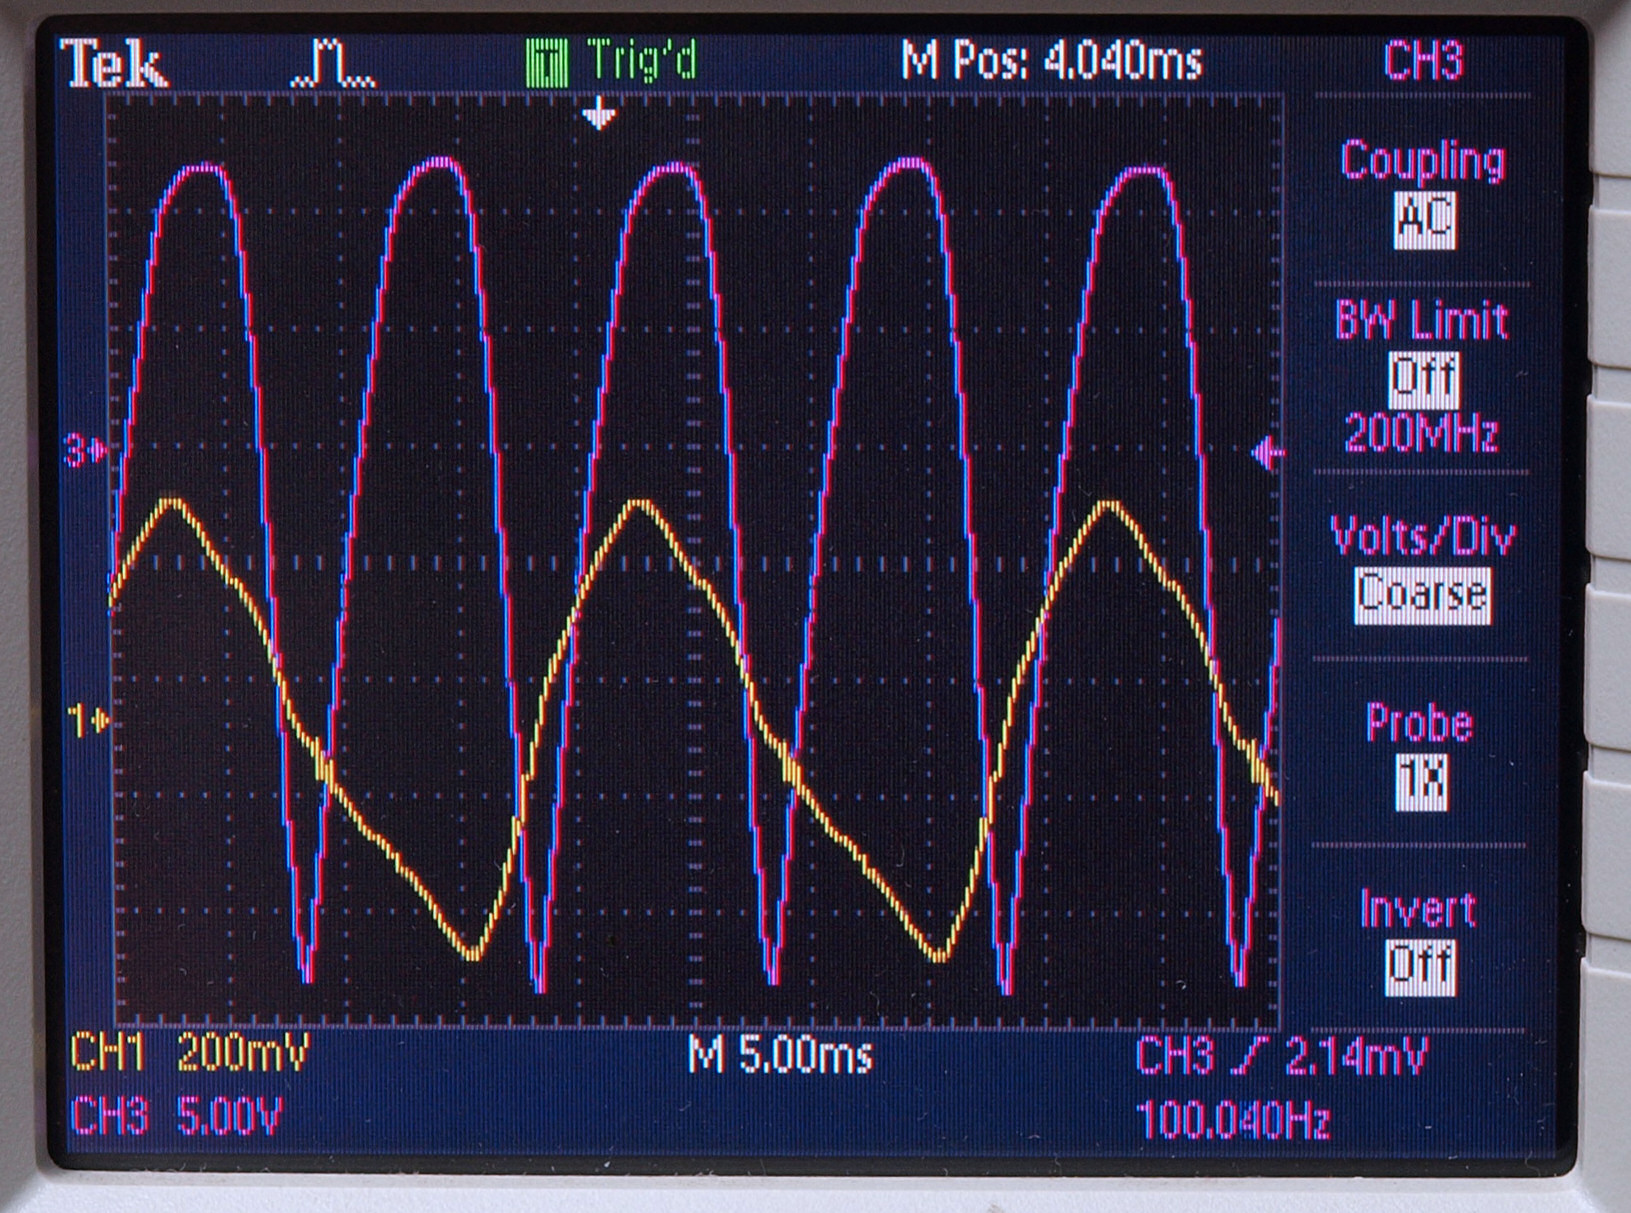Click the pulse acquisition mode icon
The image size is (1631, 1213).
click(x=333, y=64)
